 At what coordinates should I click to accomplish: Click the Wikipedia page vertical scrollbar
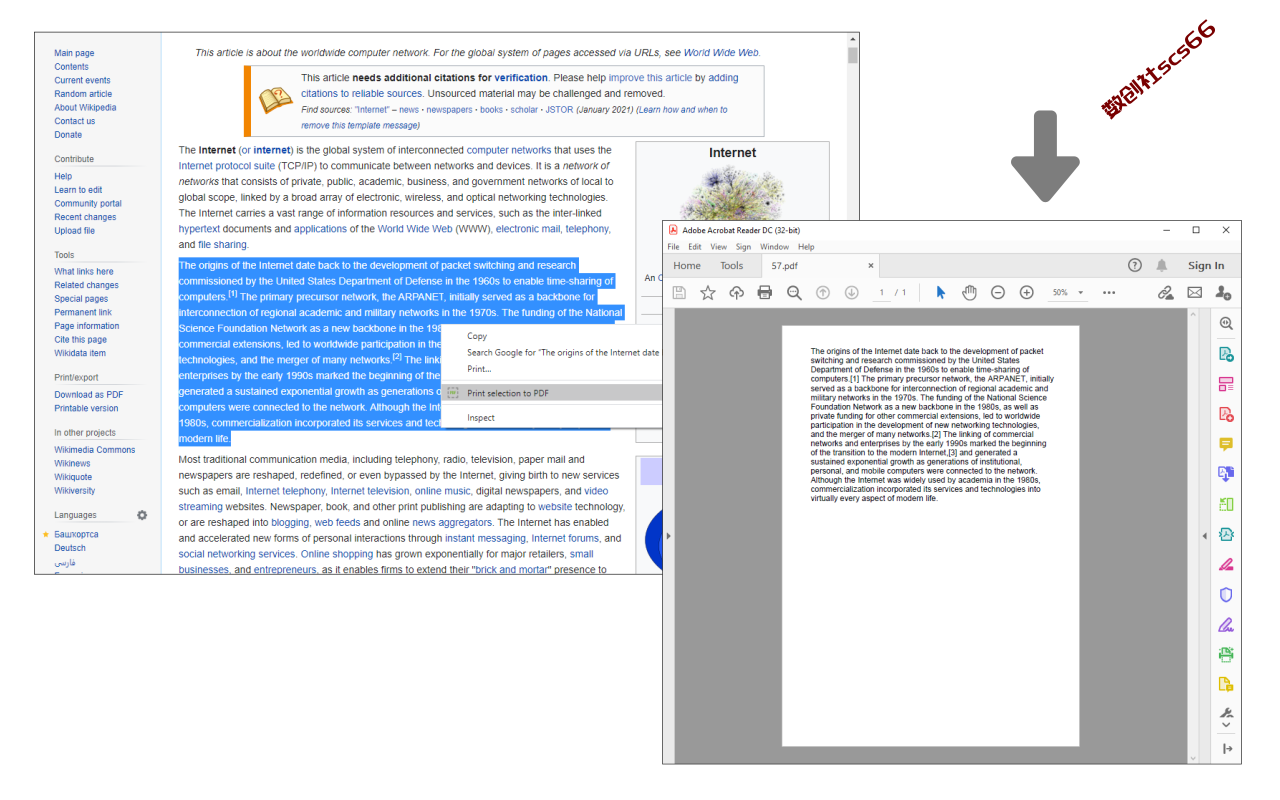point(853,302)
